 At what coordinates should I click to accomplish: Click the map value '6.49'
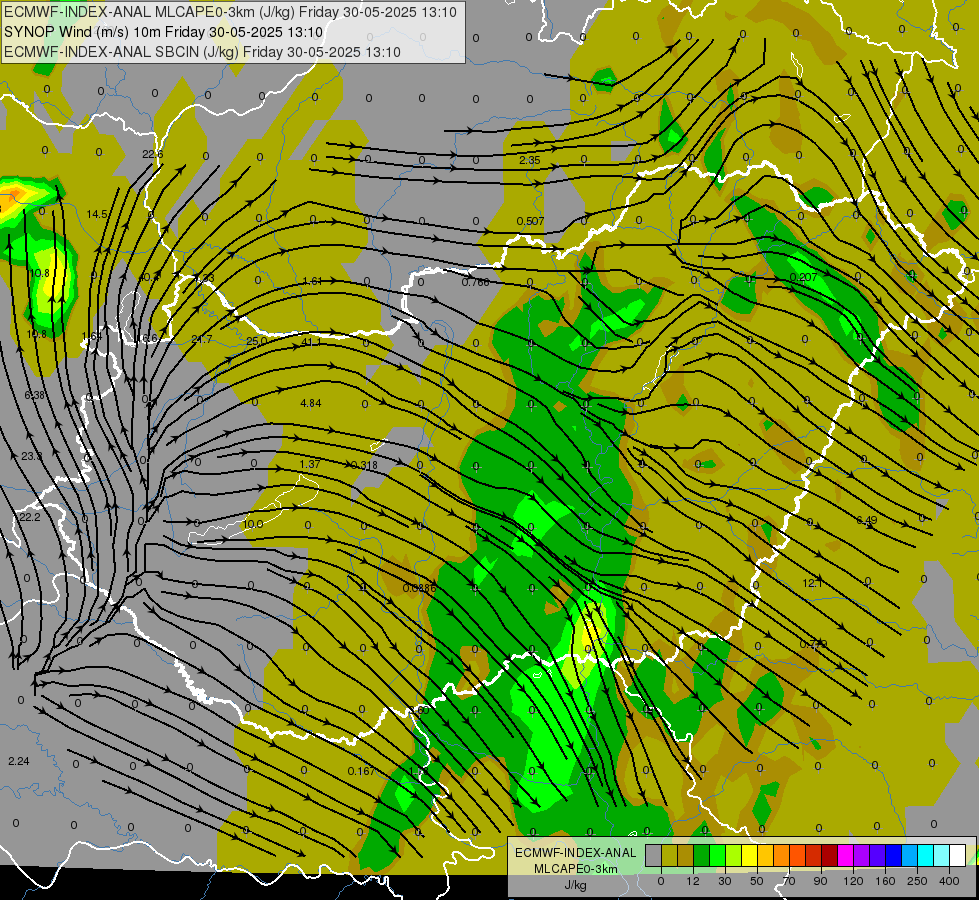(867, 520)
